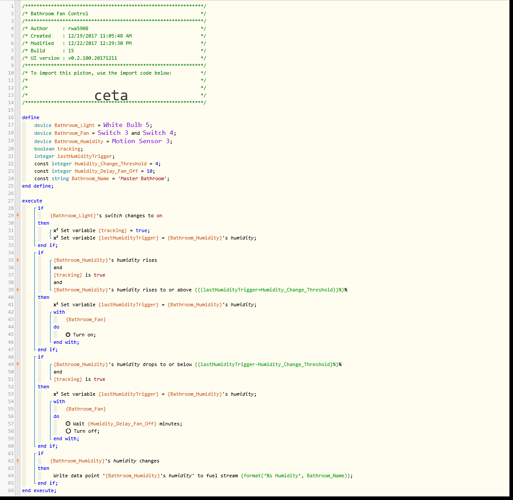The image size is (513, 500).
Task: Select the const Humidity_Change_Threshold = 4 line
Action: click(x=97, y=164)
